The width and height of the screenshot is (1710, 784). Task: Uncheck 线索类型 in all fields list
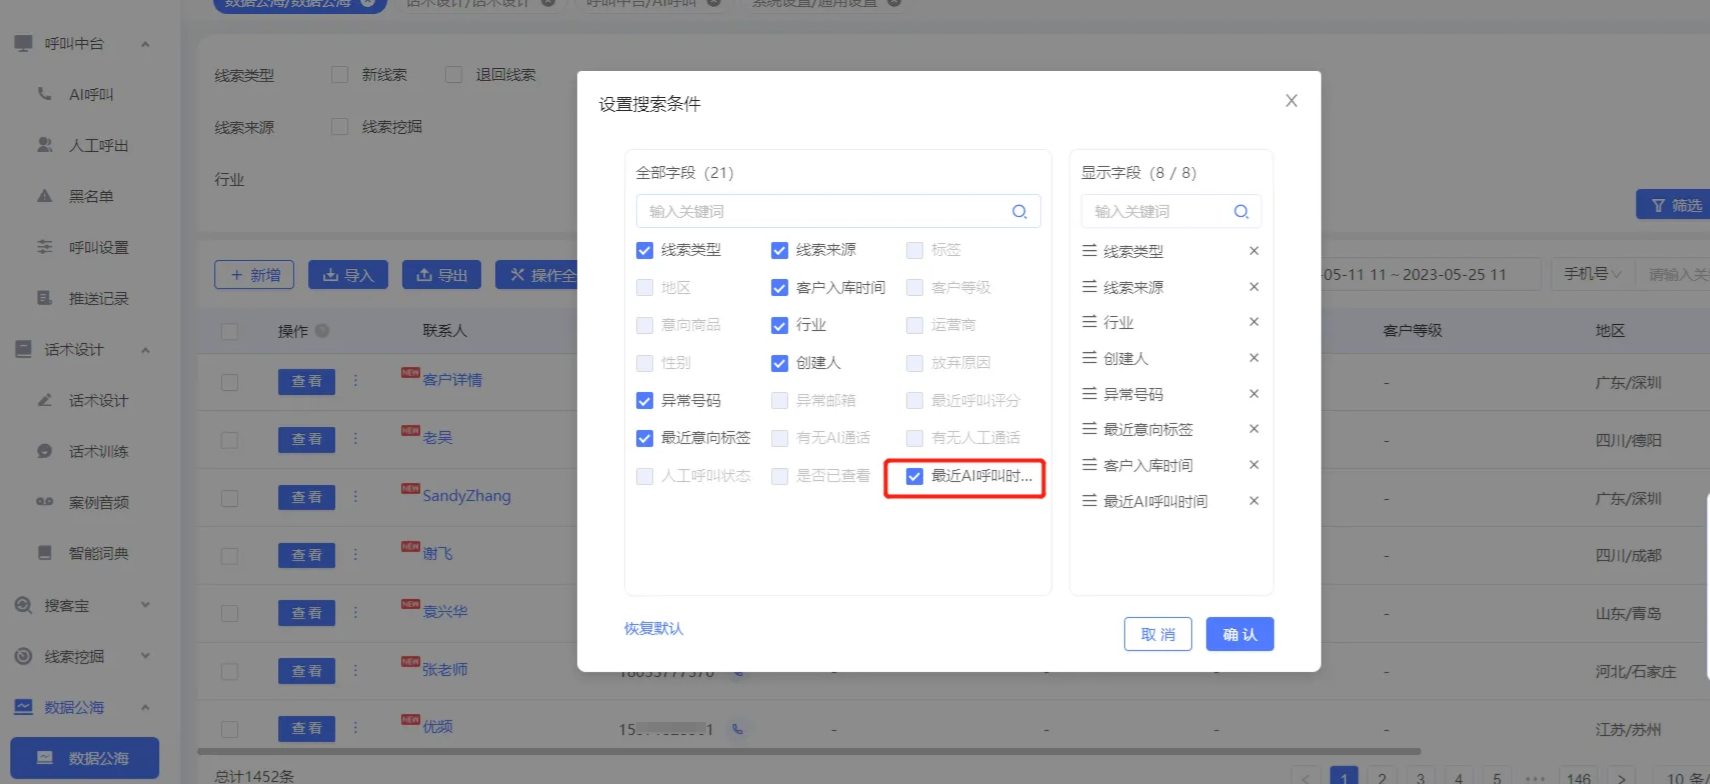pyautogui.click(x=645, y=250)
